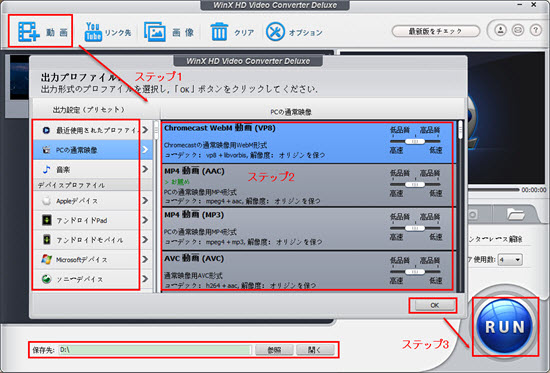Click the Android icon beside アンドロイドモバイル
The image size is (550, 373).
46,240
